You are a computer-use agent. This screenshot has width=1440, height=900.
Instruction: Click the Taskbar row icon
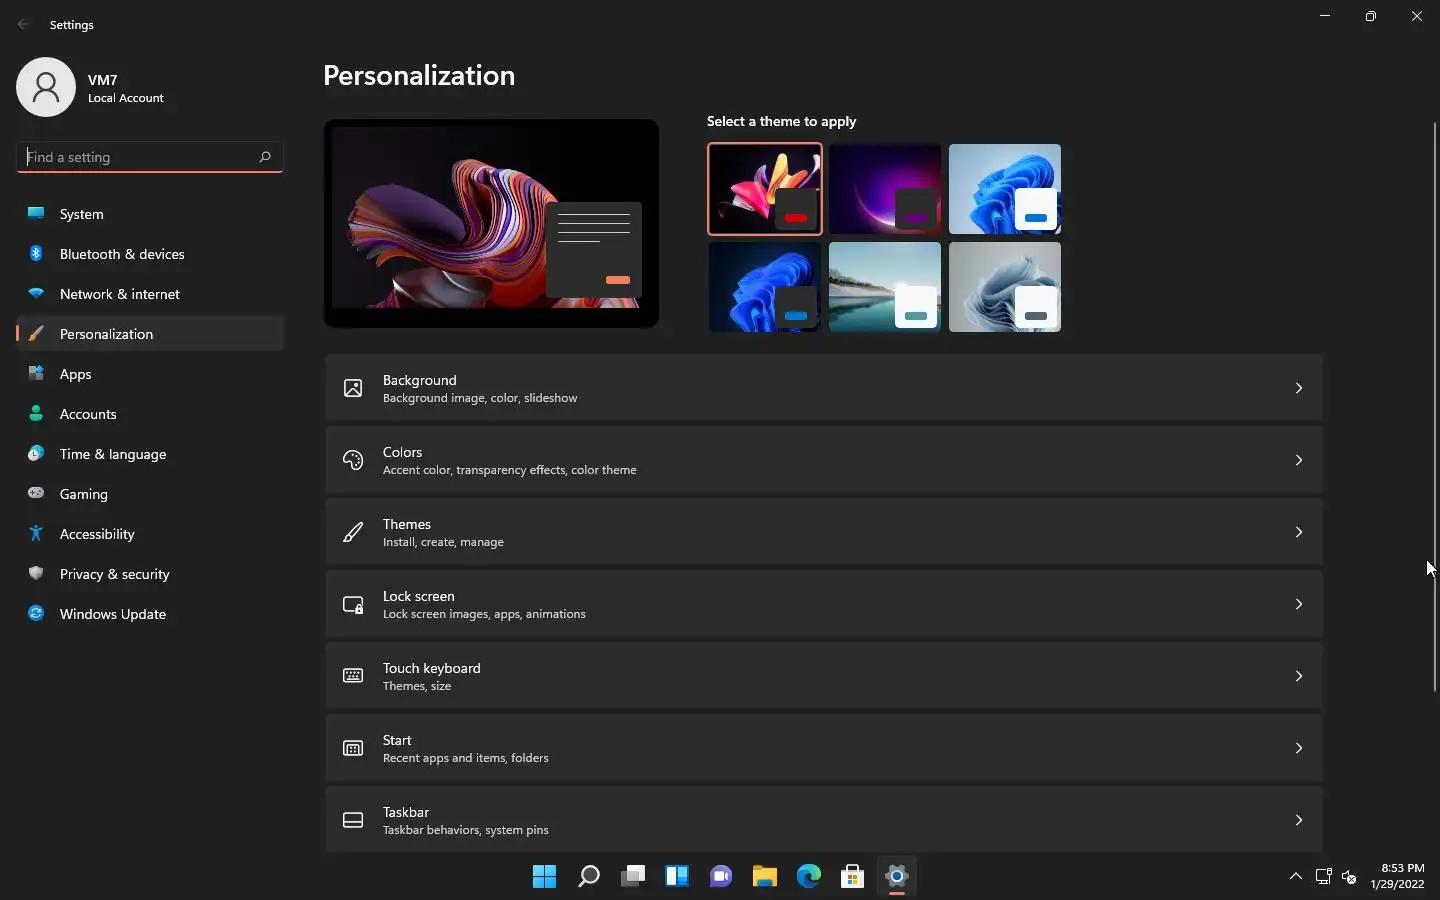coord(353,820)
